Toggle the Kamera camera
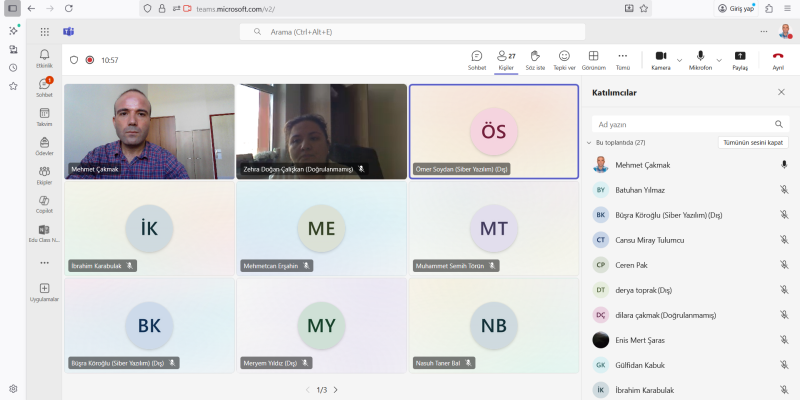Screen dimensions: 800x400 661,60
